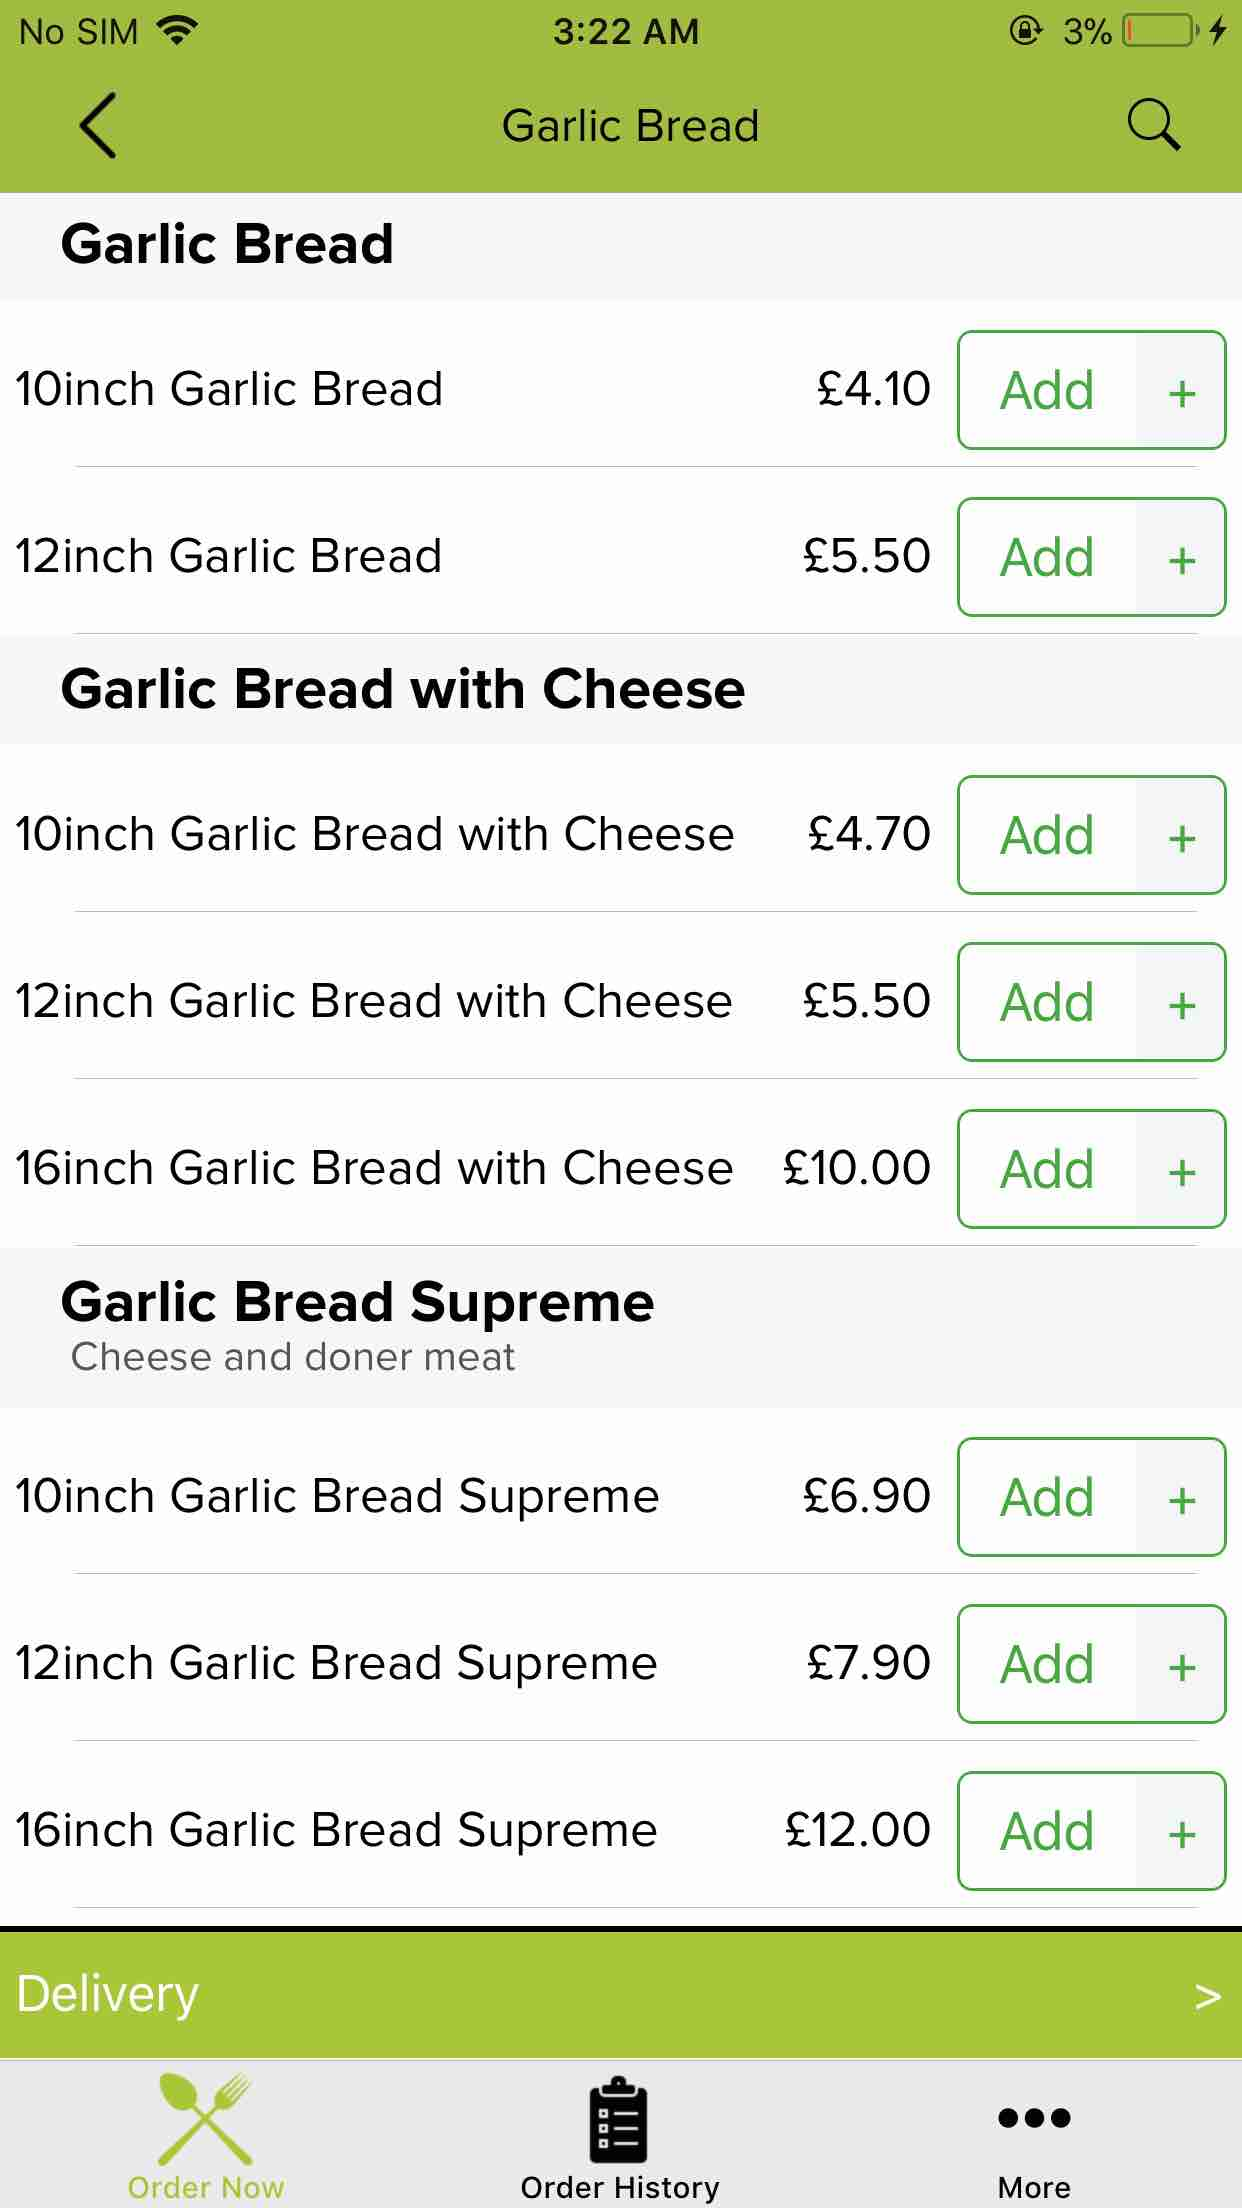The width and height of the screenshot is (1242, 2208).
Task: Add 12inch Garlic Bread with Cheese
Action: click(x=1047, y=1002)
